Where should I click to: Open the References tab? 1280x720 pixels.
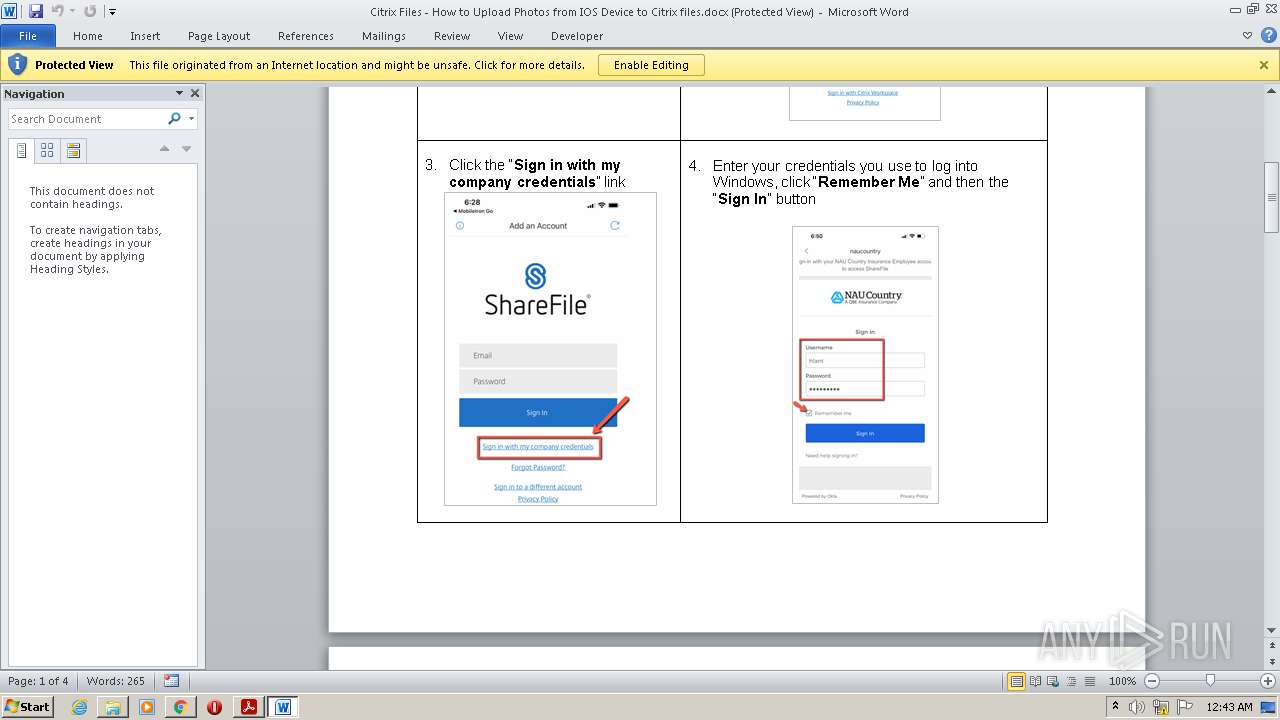(x=306, y=36)
